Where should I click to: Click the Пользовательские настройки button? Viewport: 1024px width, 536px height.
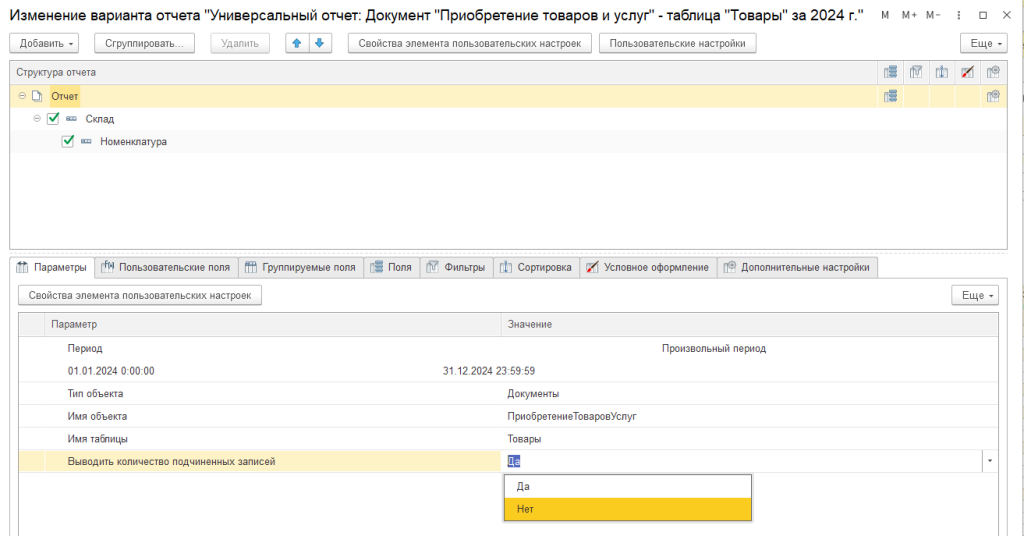(677, 43)
